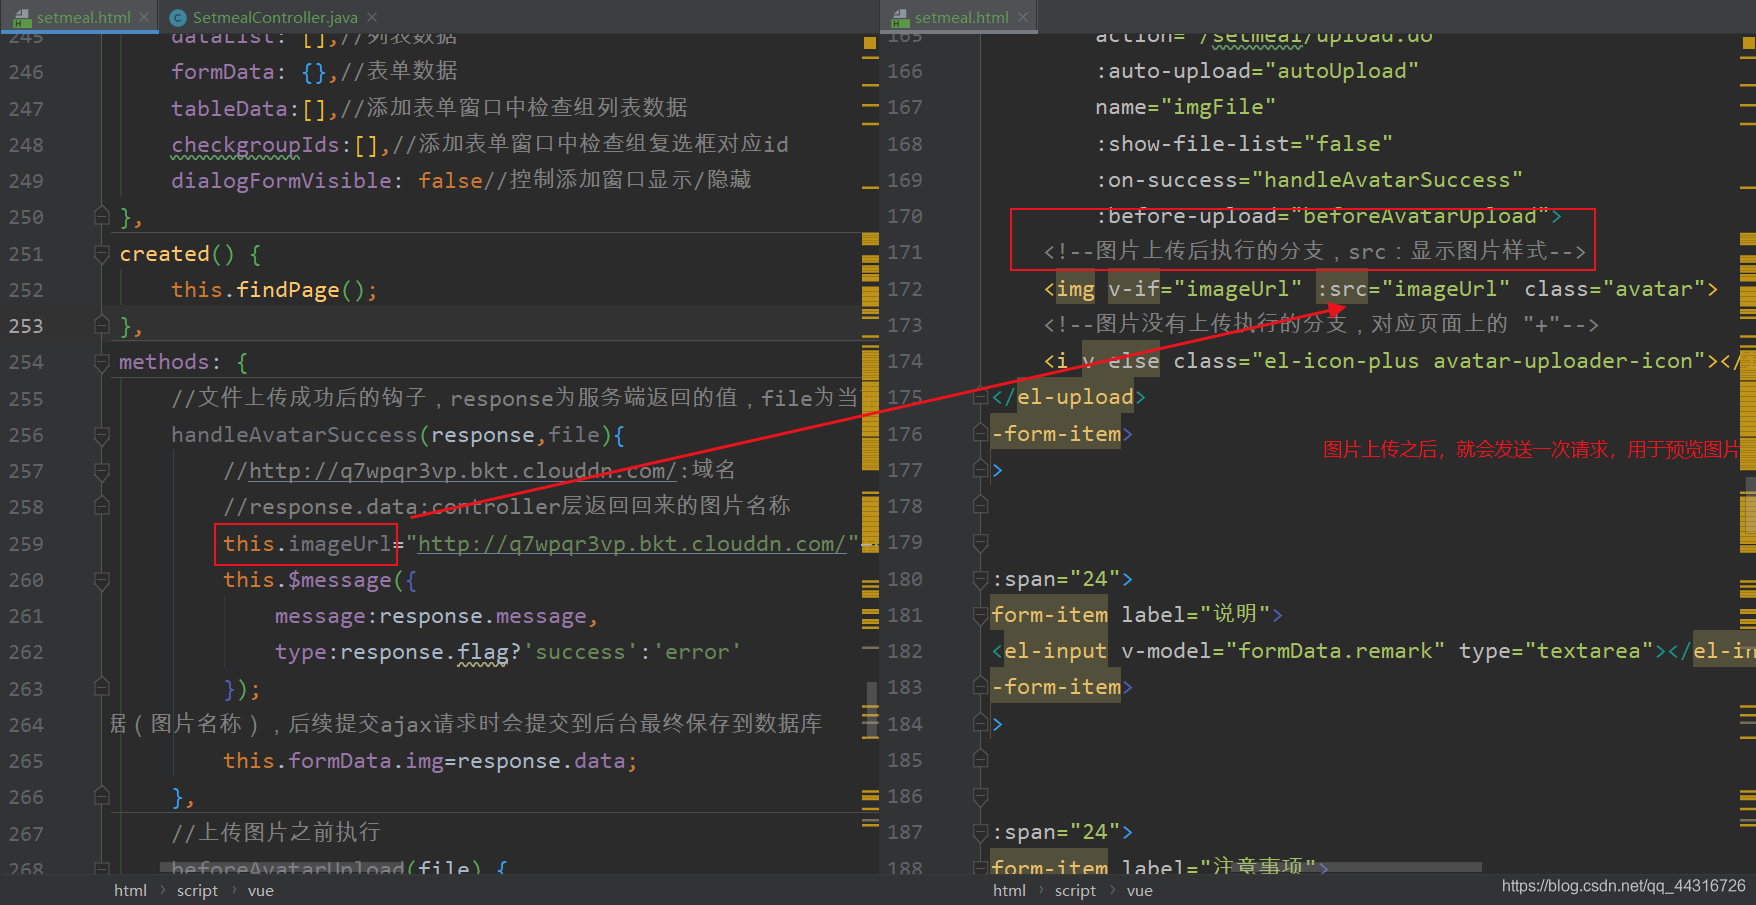The image size is (1756, 905).
Task: Toggle fold marker on right line 181
Action: click(980, 615)
